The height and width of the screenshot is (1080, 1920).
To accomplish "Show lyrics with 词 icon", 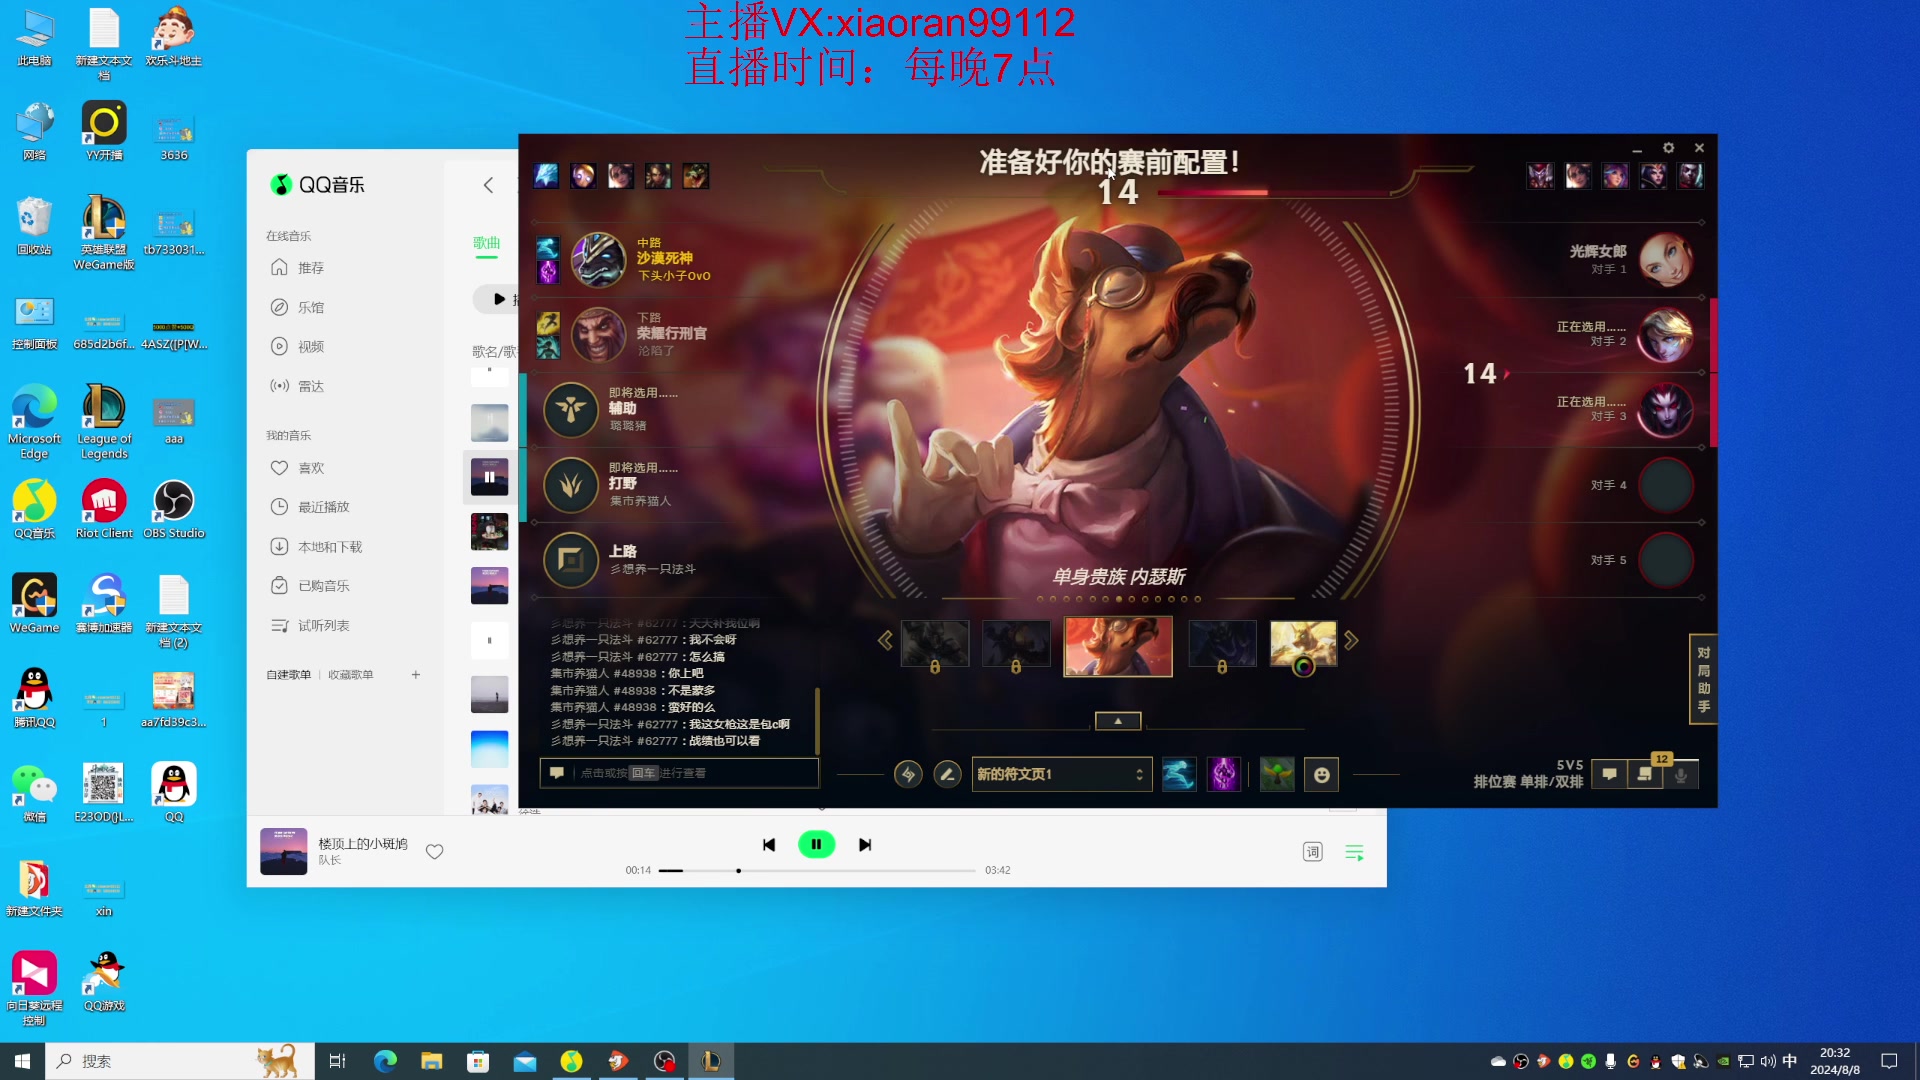I will (1312, 852).
